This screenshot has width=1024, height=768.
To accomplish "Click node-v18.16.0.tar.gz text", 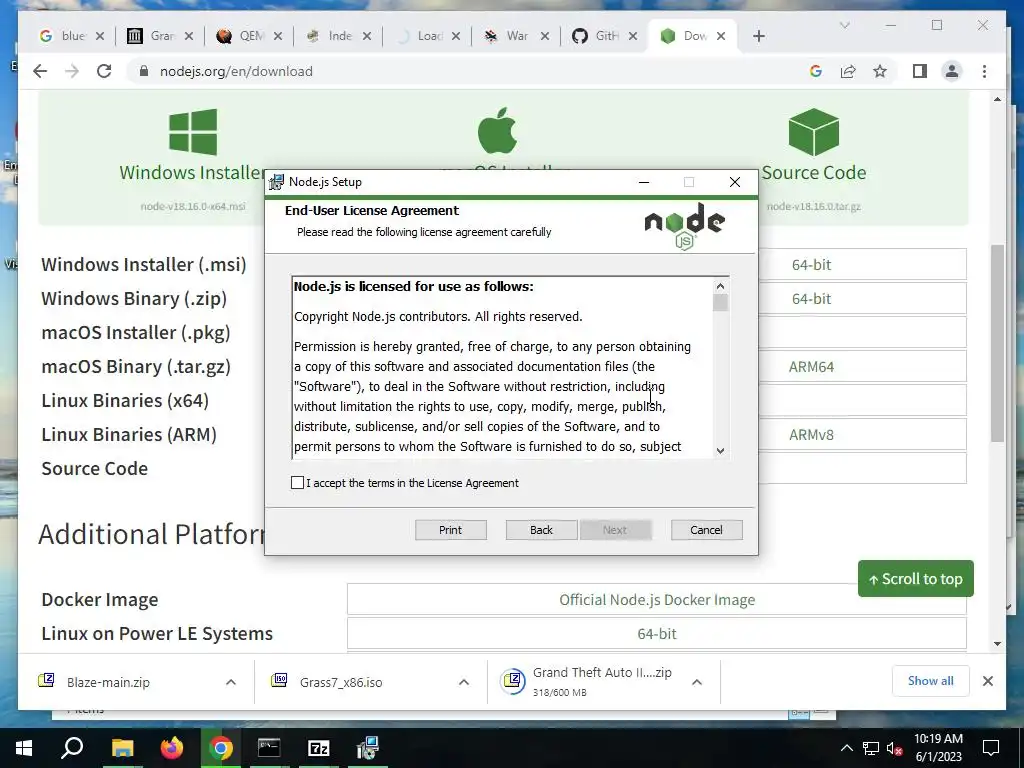I will point(814,206).
